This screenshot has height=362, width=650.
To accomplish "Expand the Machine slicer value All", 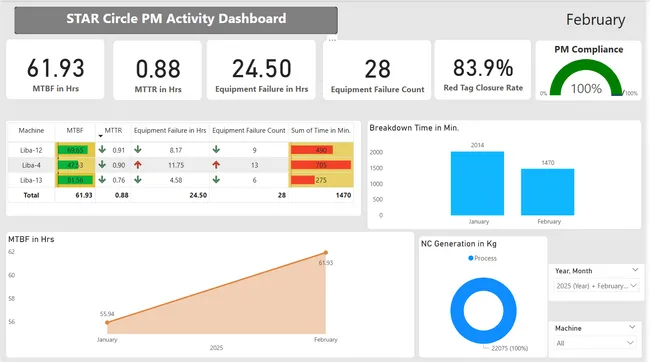I will (595, 343).
